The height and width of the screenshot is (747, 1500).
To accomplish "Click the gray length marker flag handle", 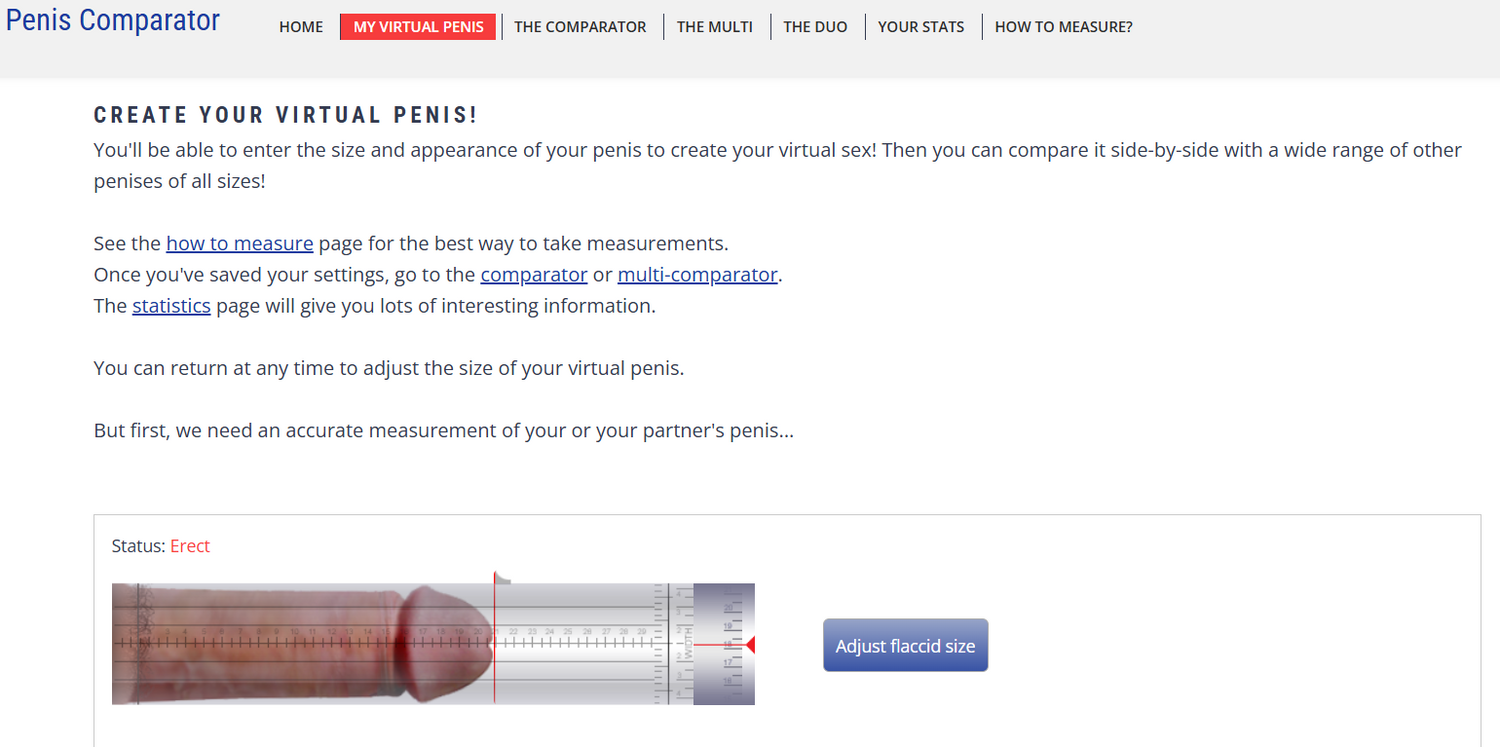I will click(503, 578).
